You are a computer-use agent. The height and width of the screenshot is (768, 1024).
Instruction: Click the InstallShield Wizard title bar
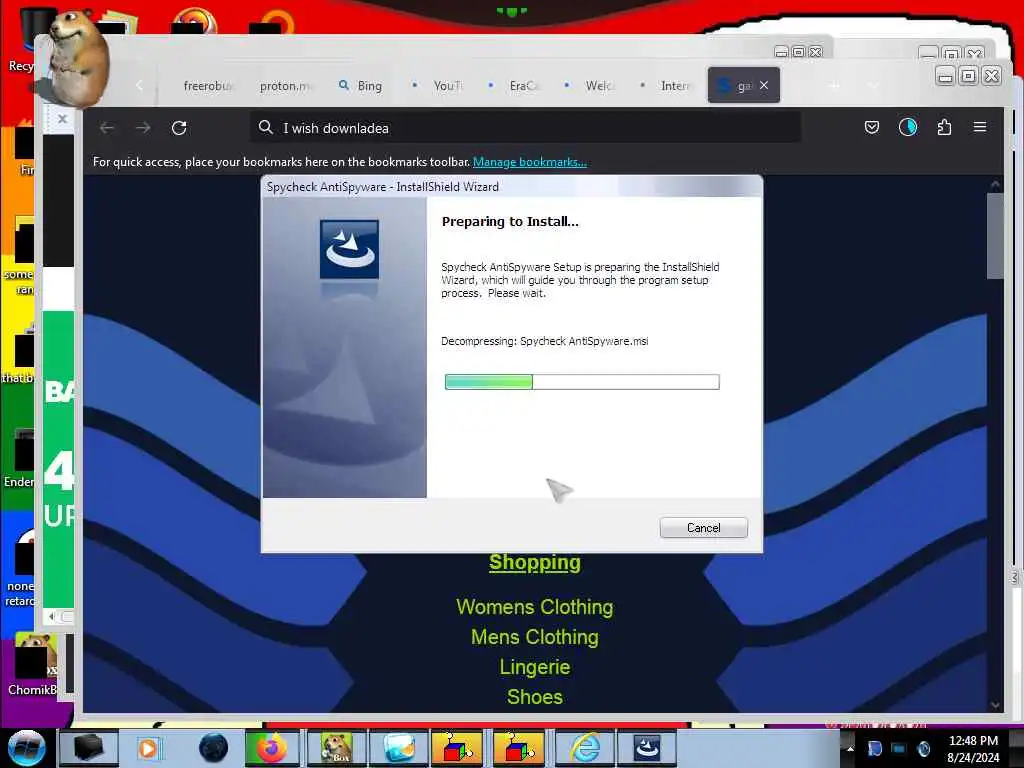click(x=512, y=187)
